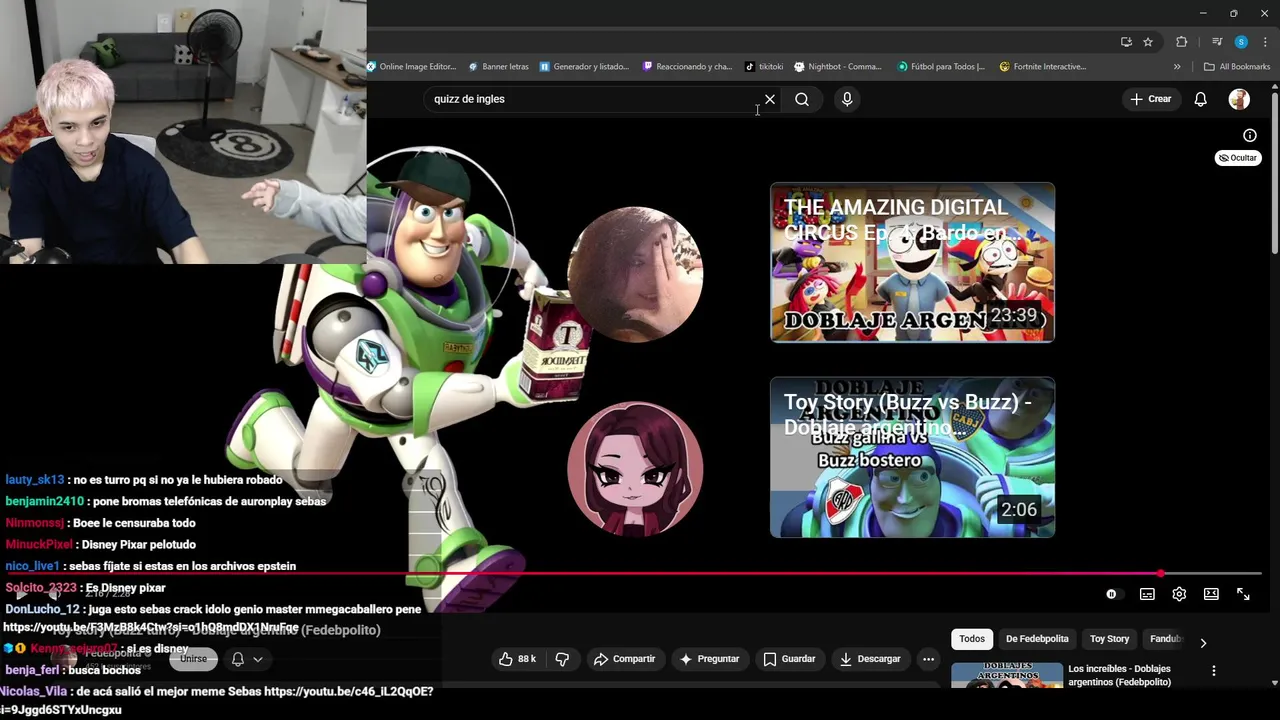Open Nightbot Commands bookmark
1280x720 pixels.
(x=838, y=67)
